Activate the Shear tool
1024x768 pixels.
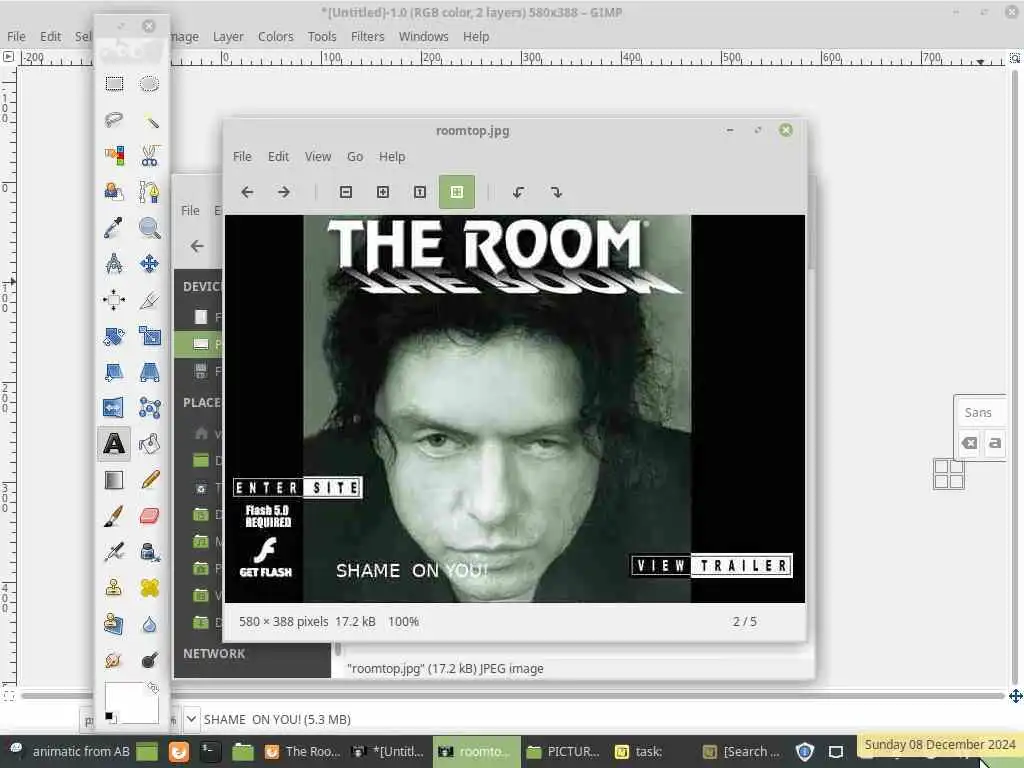114,372
